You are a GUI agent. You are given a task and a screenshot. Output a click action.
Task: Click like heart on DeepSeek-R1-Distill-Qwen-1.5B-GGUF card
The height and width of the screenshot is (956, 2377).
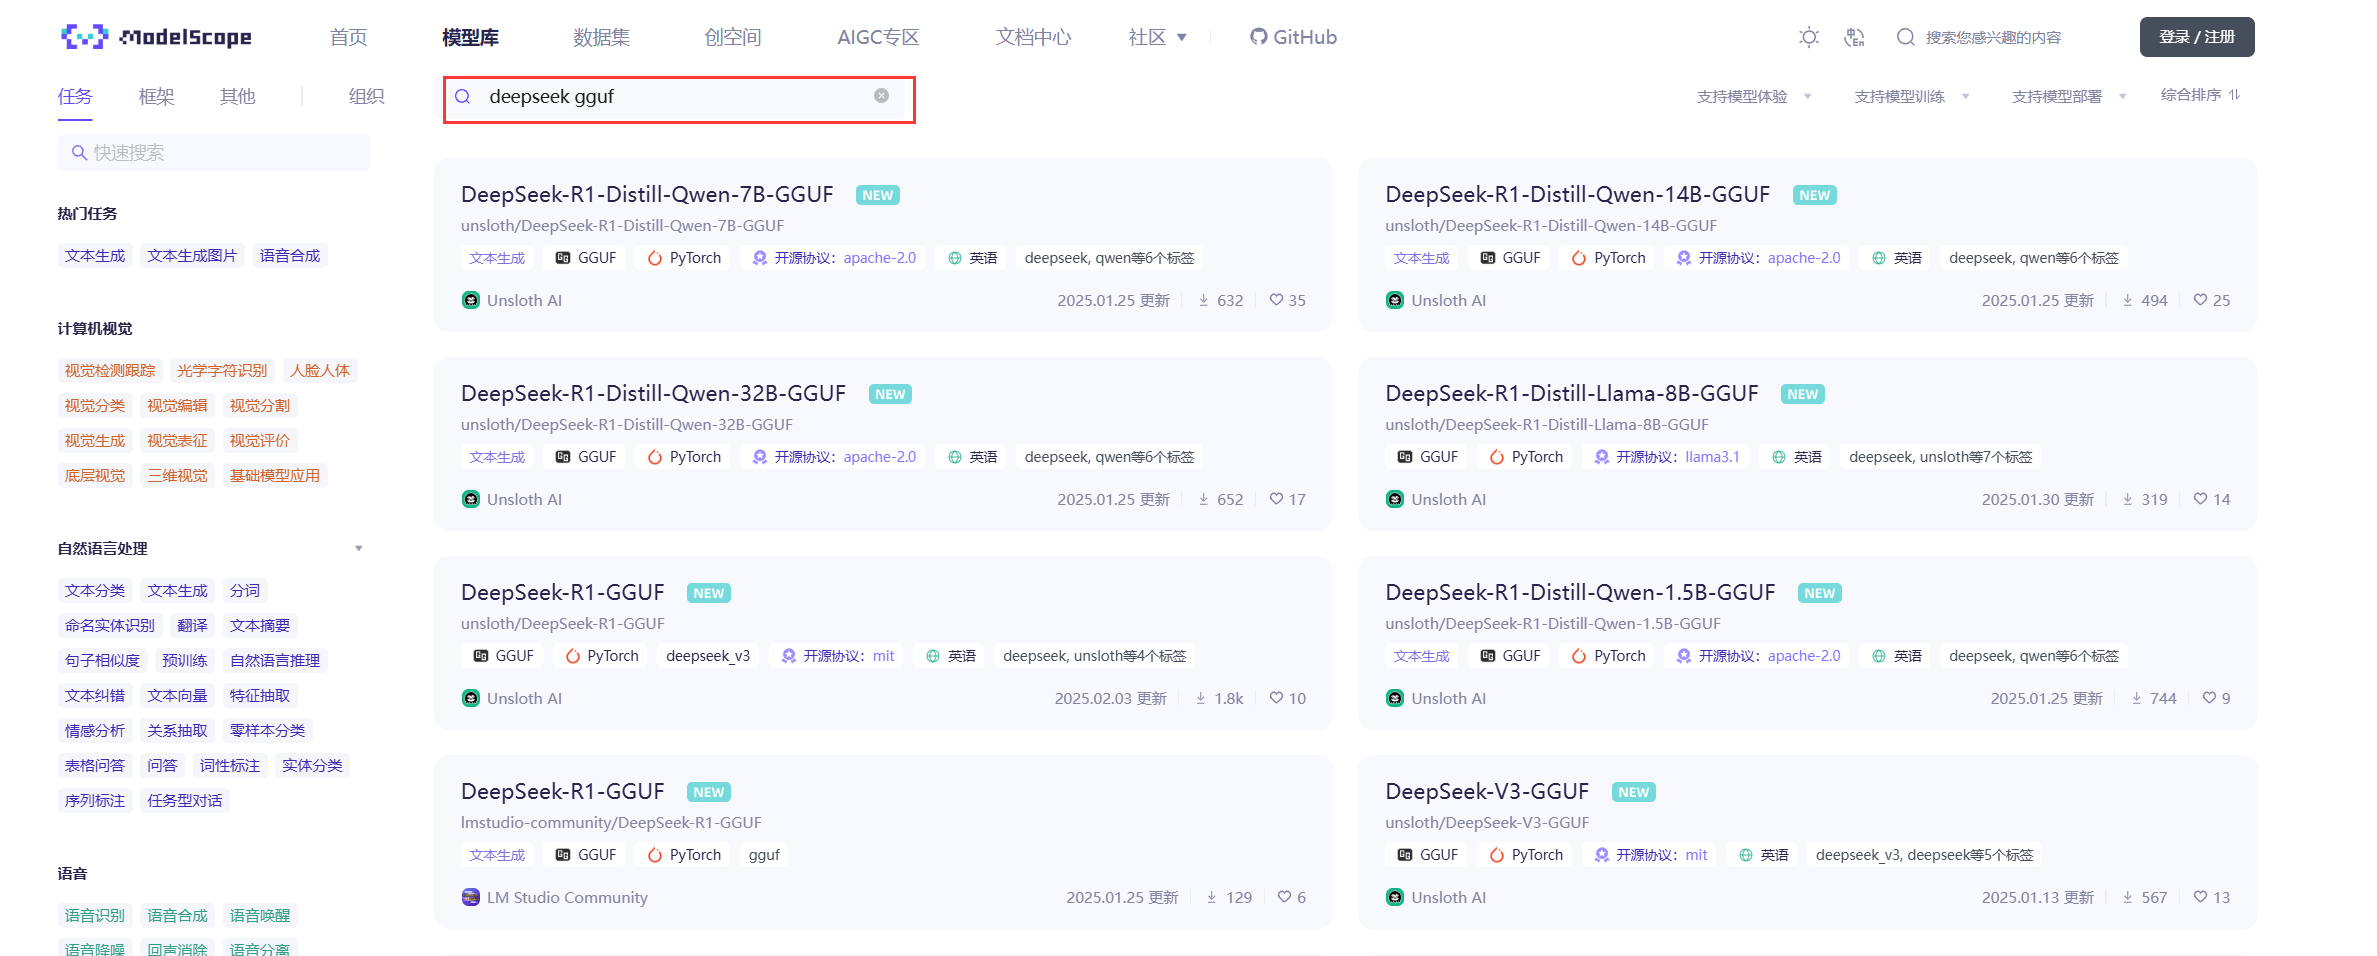(x=2209, y=698)
